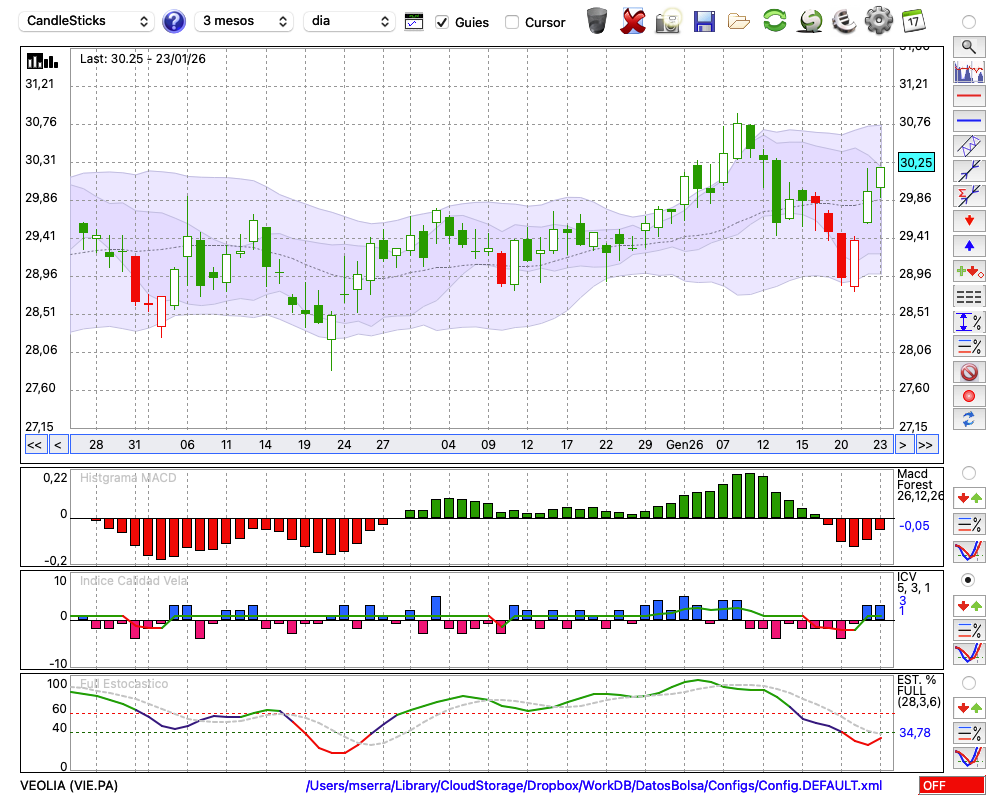
Task: Open the blue question mark help
Action: [174, 21]
